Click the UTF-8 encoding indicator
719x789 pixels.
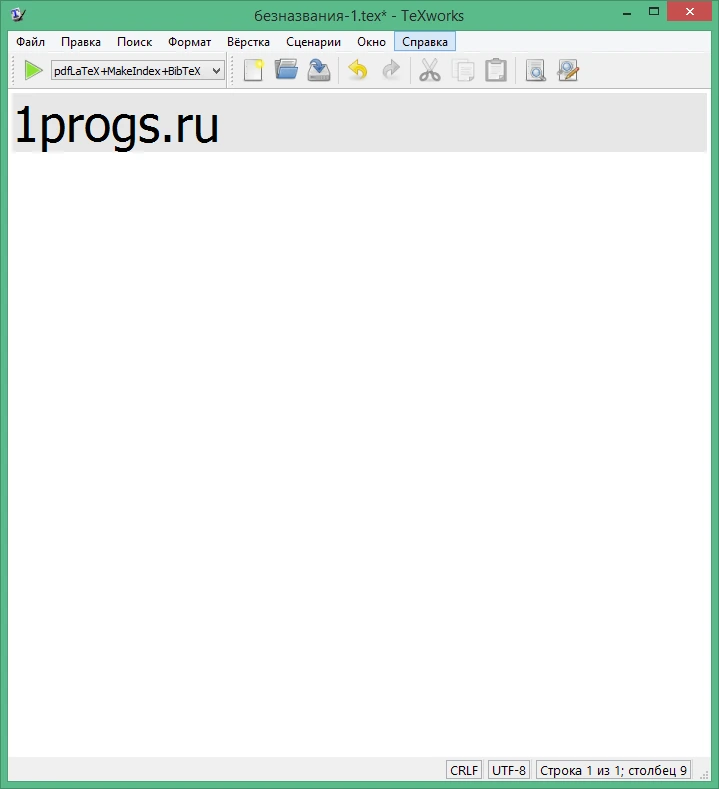(509, 770)
